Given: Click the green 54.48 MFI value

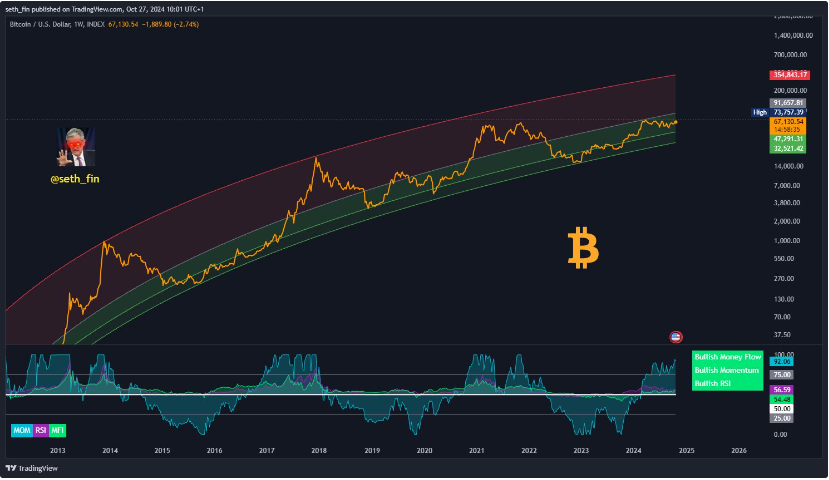Looking at the screenshot, I should tap(781, 400).
